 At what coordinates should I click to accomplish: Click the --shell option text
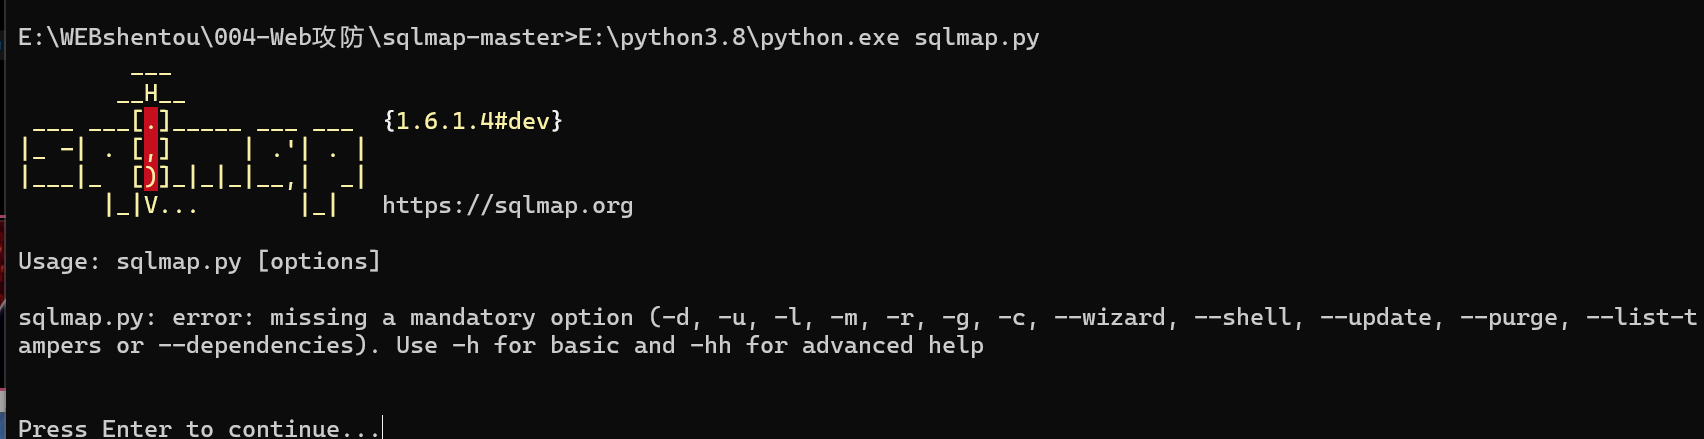[1243, 318]
